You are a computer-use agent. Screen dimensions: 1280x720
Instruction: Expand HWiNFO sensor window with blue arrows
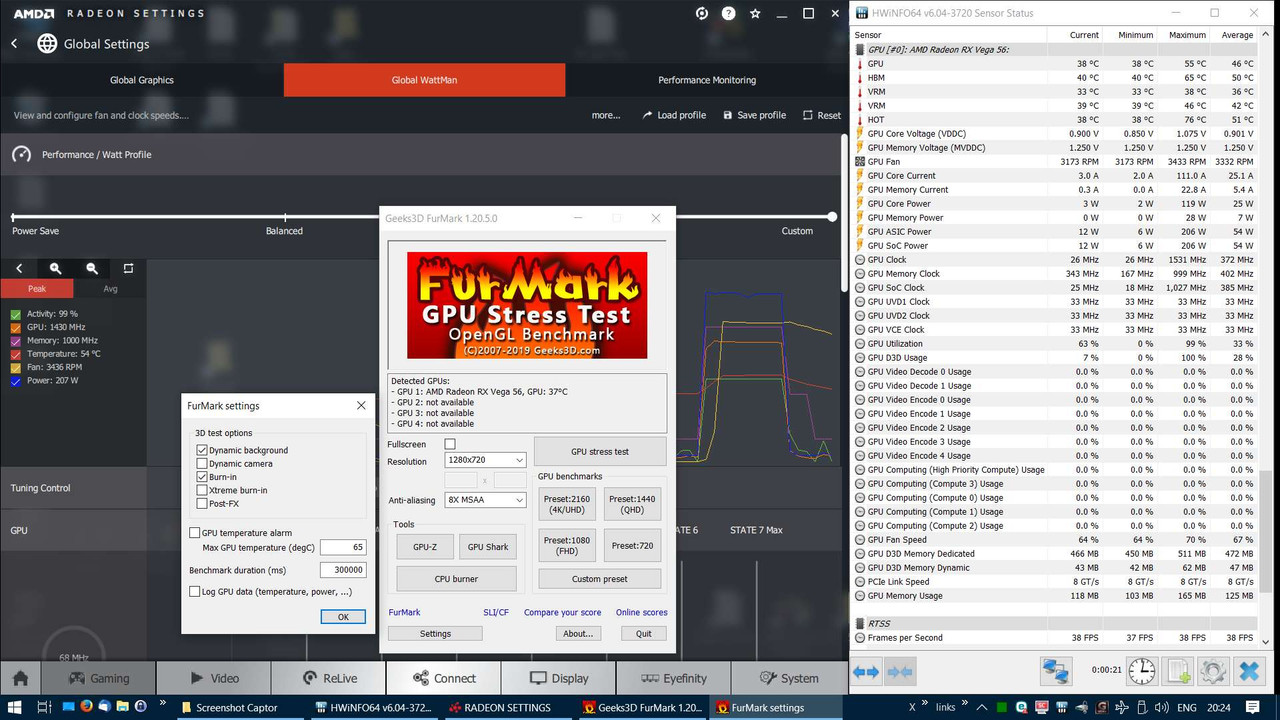(x=866, y=672)
